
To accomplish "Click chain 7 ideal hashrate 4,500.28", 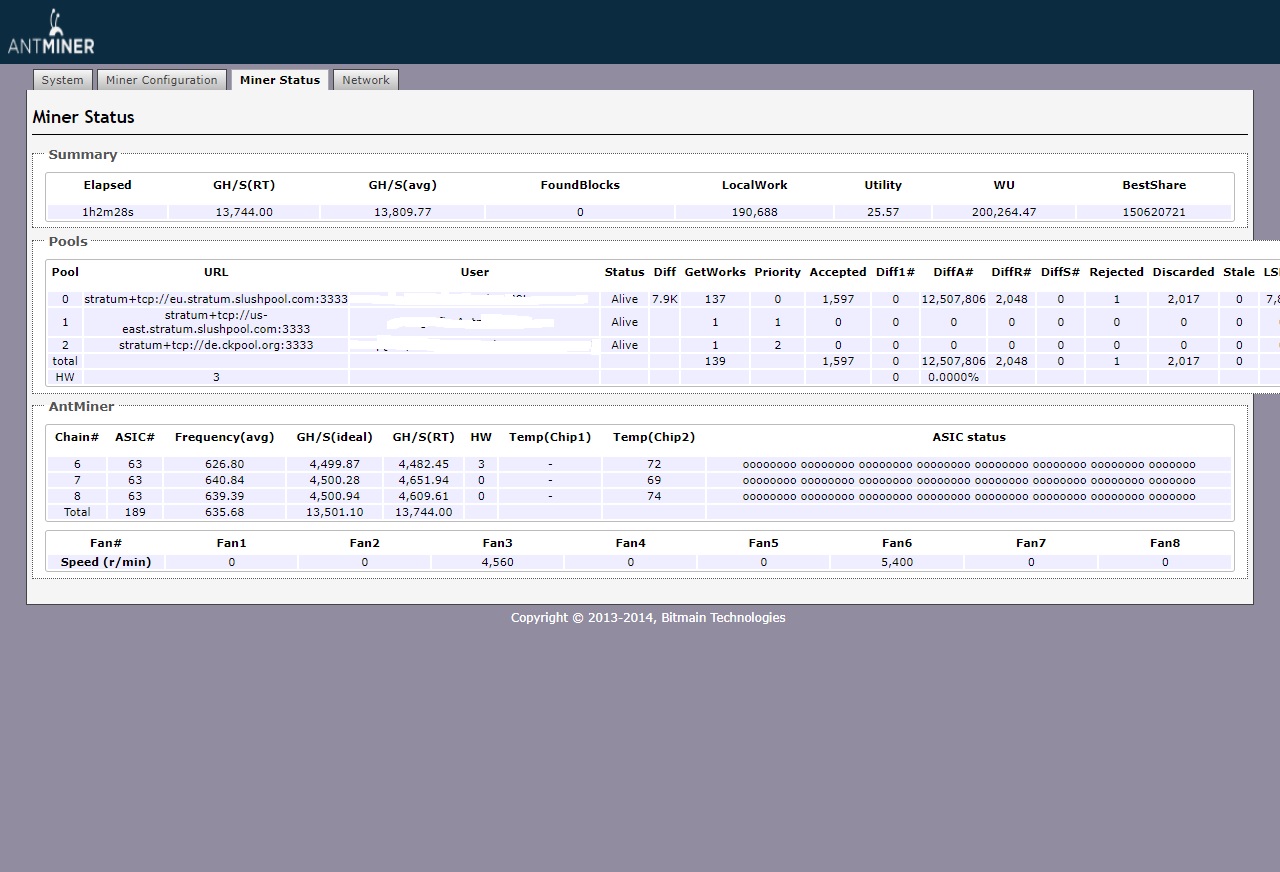I will (x=334, y=480).
